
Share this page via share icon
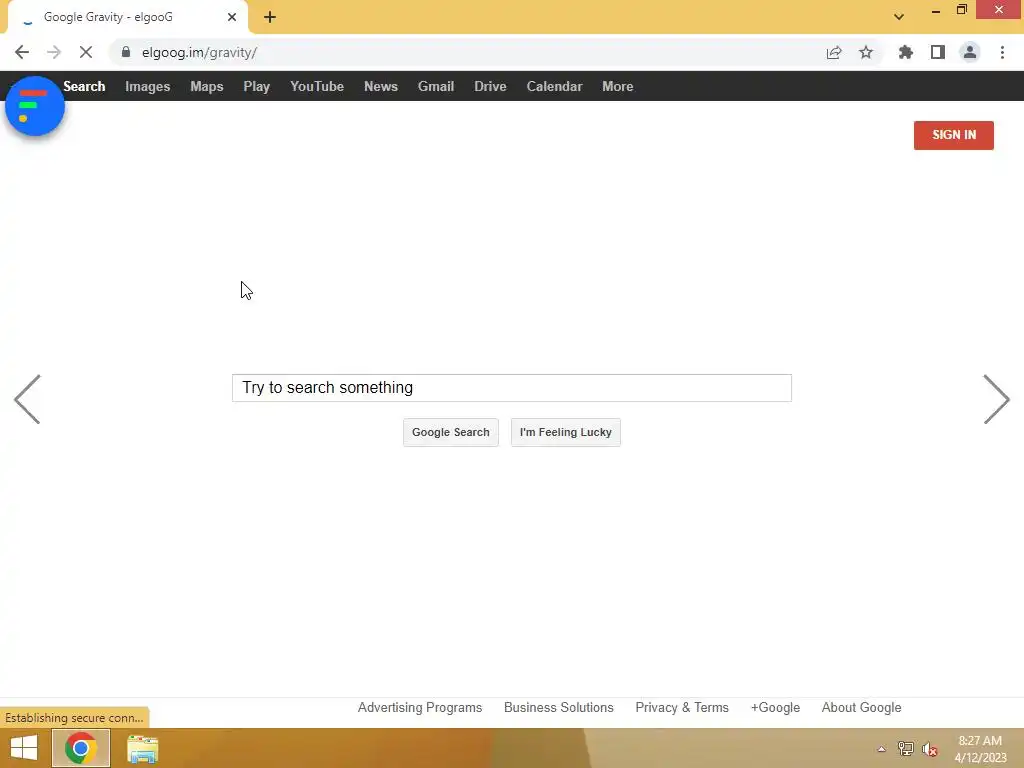[834, 52]
